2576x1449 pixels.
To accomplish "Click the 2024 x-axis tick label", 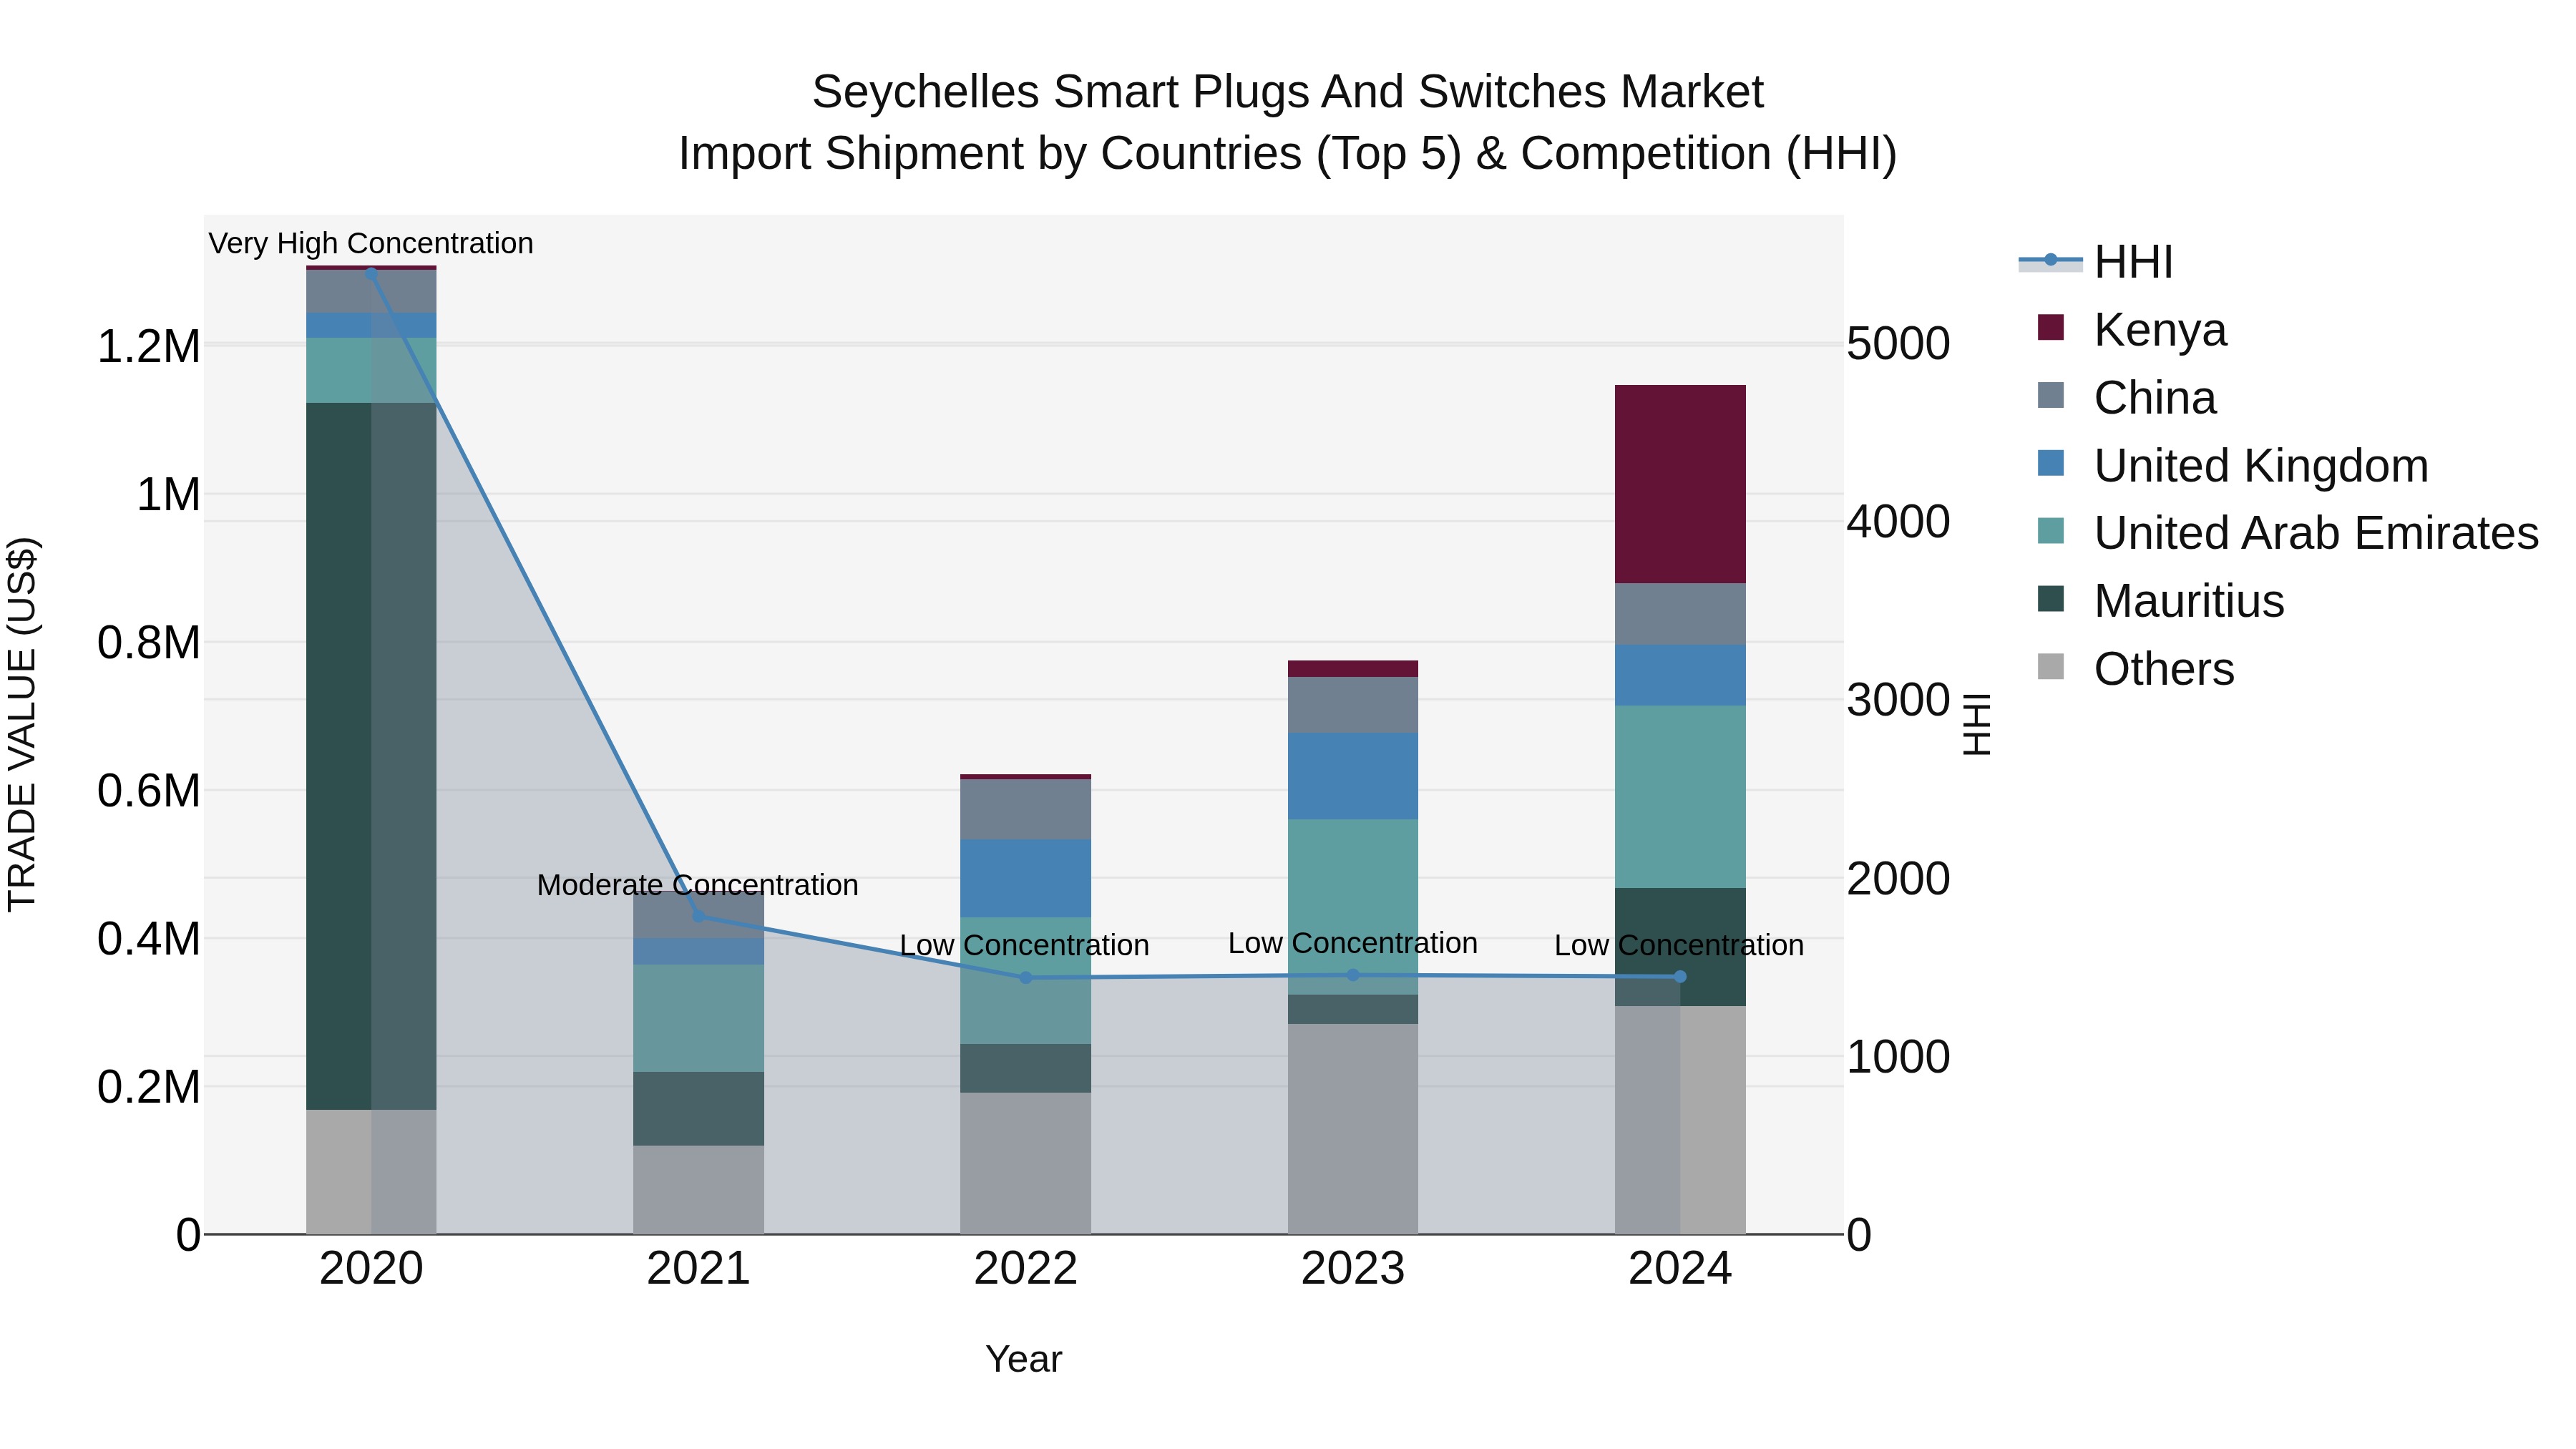I will point(1680,1269).
